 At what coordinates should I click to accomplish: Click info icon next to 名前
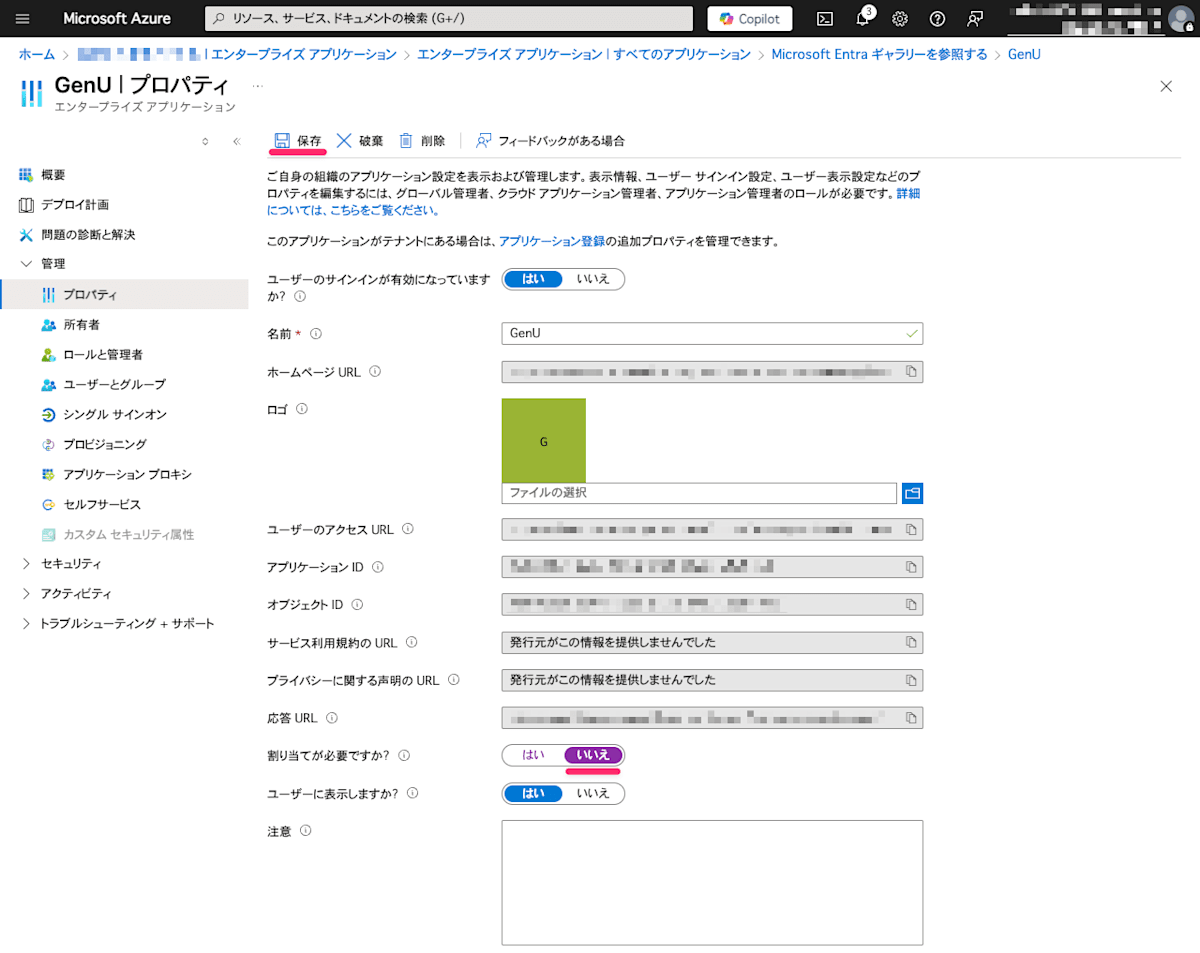[318, 334]
